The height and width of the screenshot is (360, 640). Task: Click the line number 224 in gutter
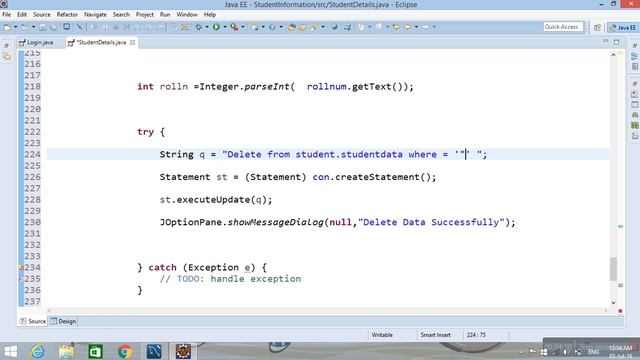coord(32,154)
